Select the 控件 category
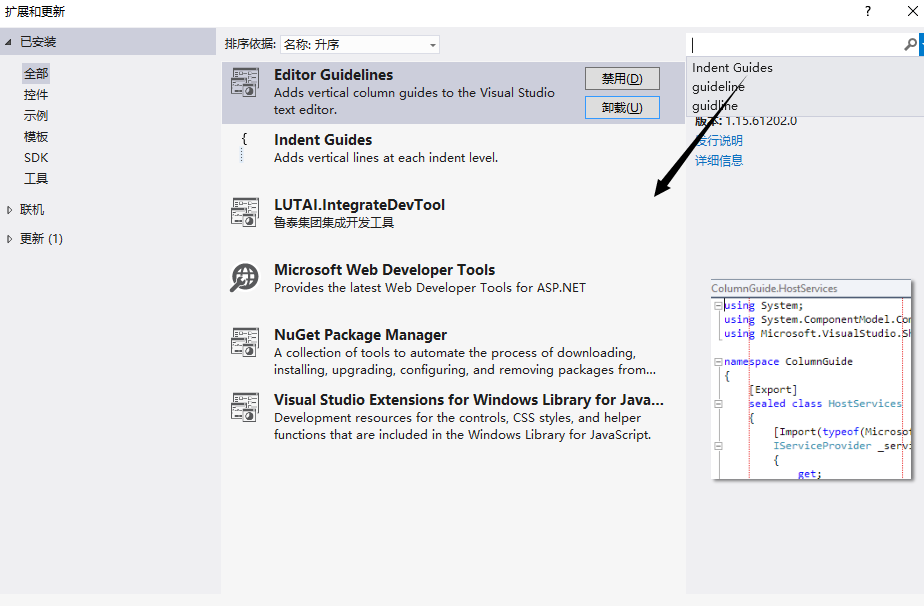 click(x=36, y=95)
